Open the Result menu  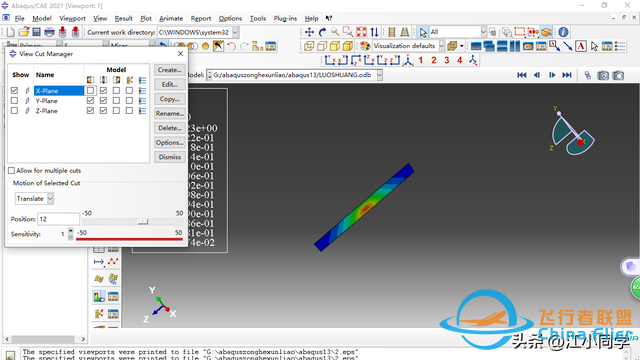(123, 18)
